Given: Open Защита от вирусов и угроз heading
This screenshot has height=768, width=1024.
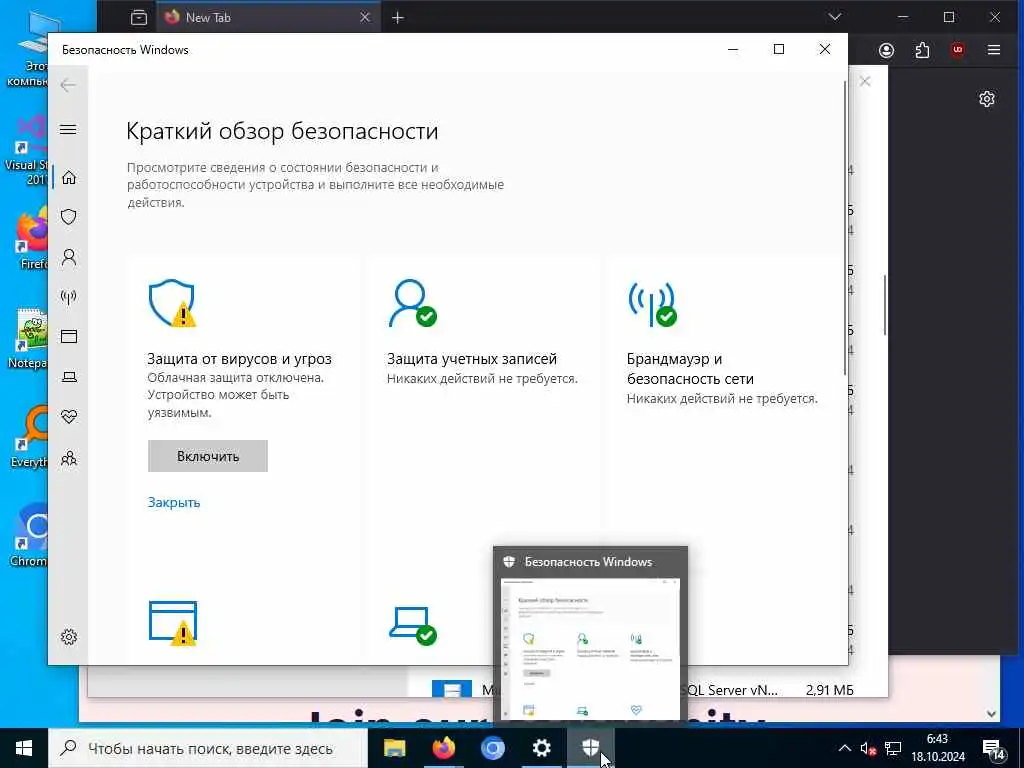Looking at the screenshot, I should coord(239,359).
